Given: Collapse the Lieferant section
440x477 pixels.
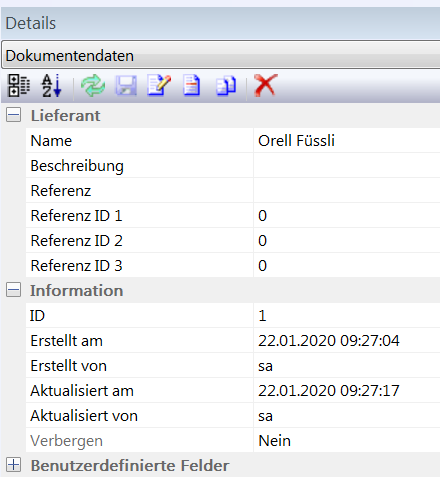Looking at the screenshot, I should (x=13, y=115).
